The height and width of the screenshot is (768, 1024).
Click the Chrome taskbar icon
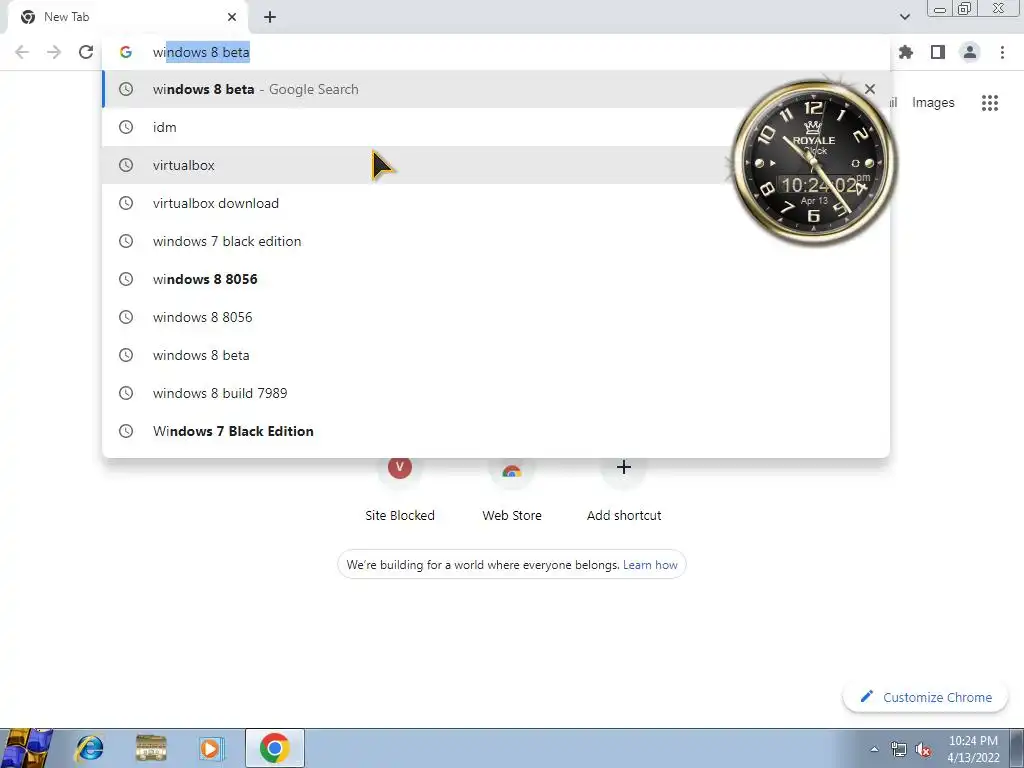tap(275, 748)
